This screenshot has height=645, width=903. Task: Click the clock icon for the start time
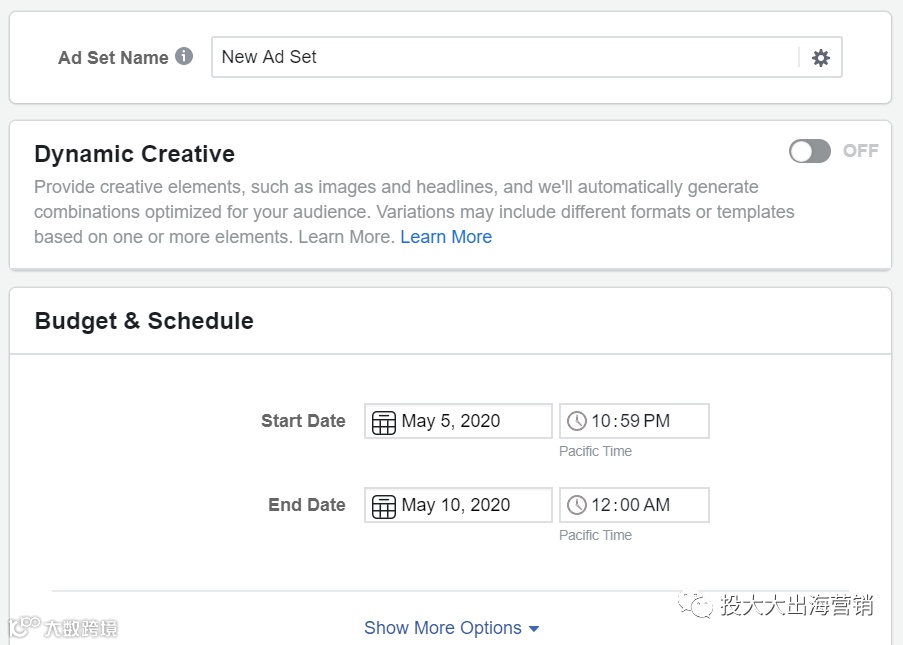click(x=577, y=421)
